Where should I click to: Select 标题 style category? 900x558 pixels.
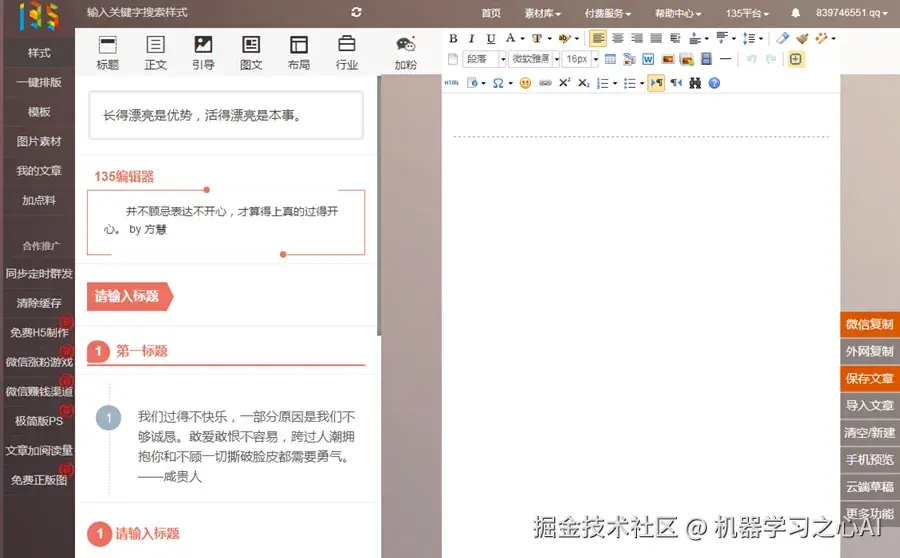coord(107,53)
